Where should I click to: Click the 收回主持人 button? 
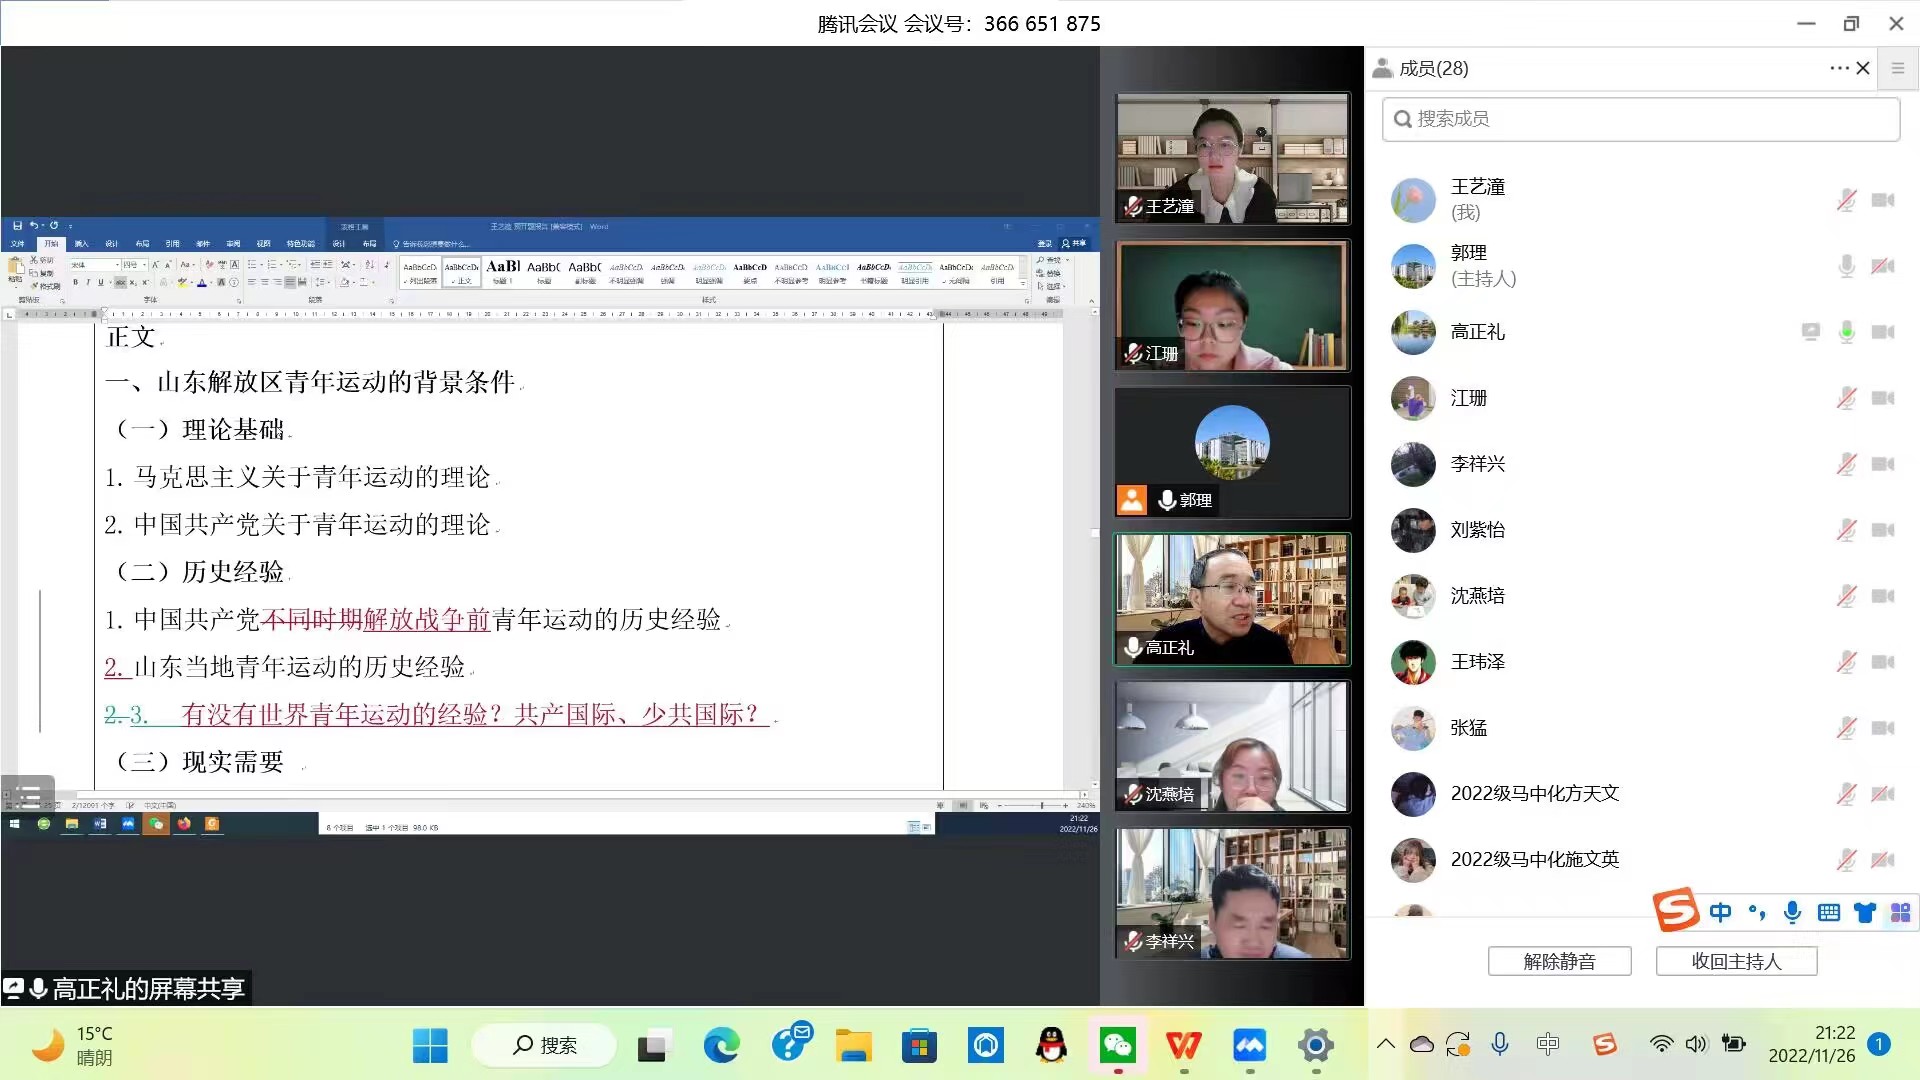click(1736, 961)
